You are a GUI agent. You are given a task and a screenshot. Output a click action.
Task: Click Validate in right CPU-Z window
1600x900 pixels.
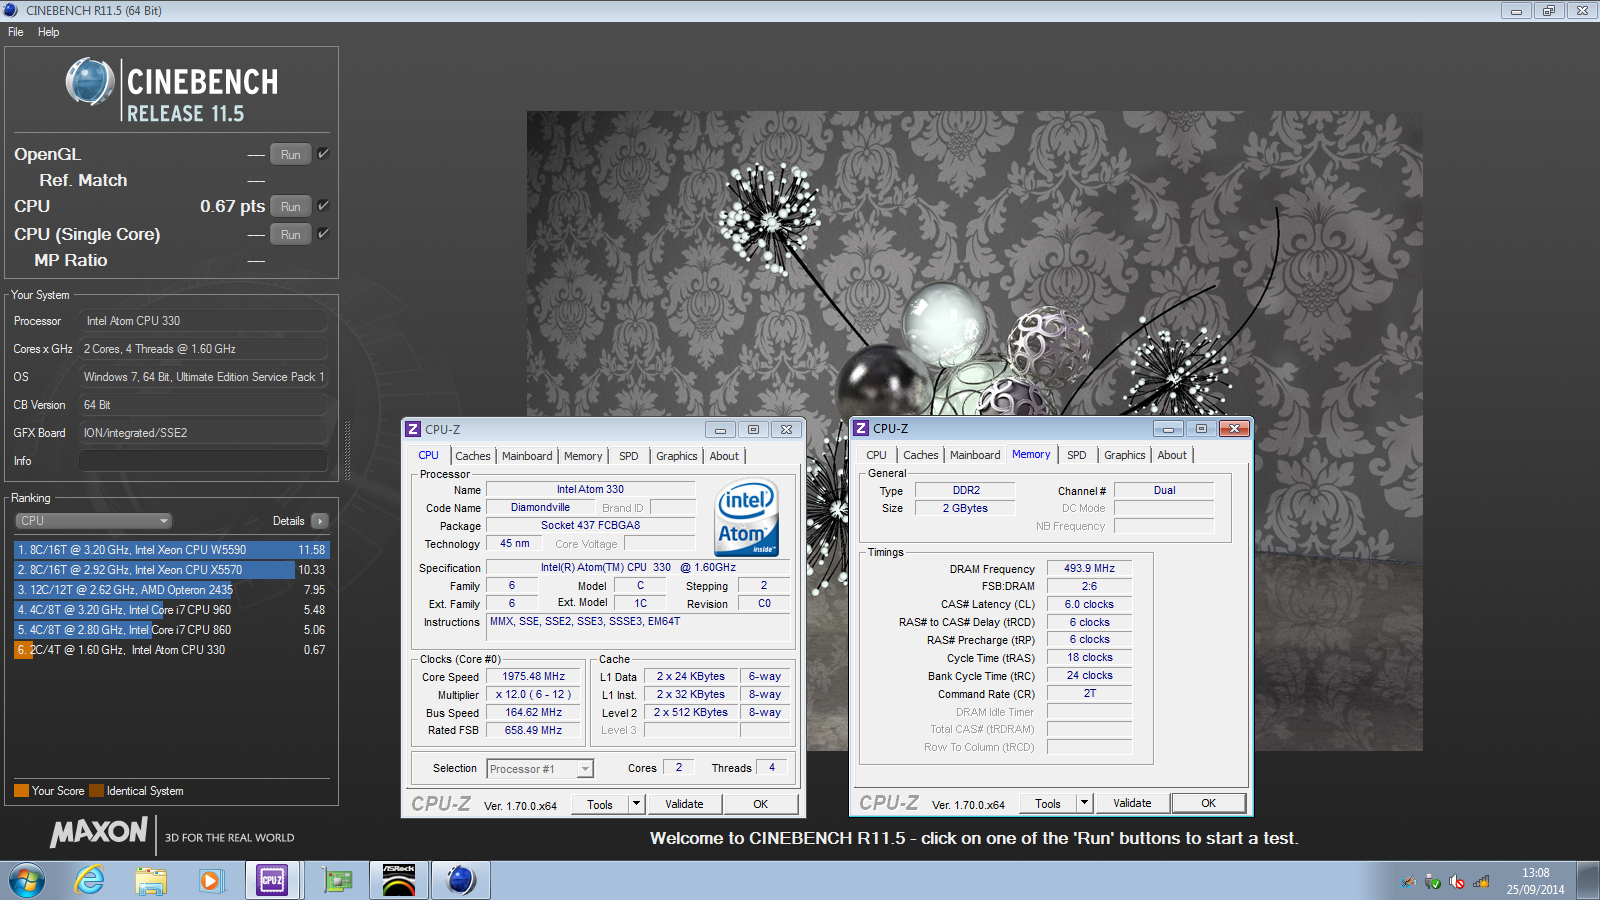point(1132,803)
